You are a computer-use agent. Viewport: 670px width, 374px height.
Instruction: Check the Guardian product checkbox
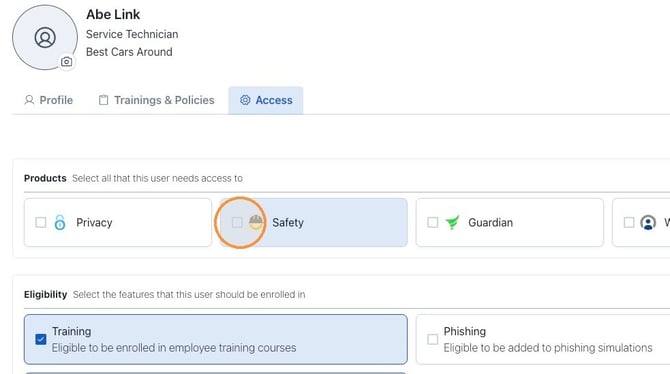(x=433, y=222)
